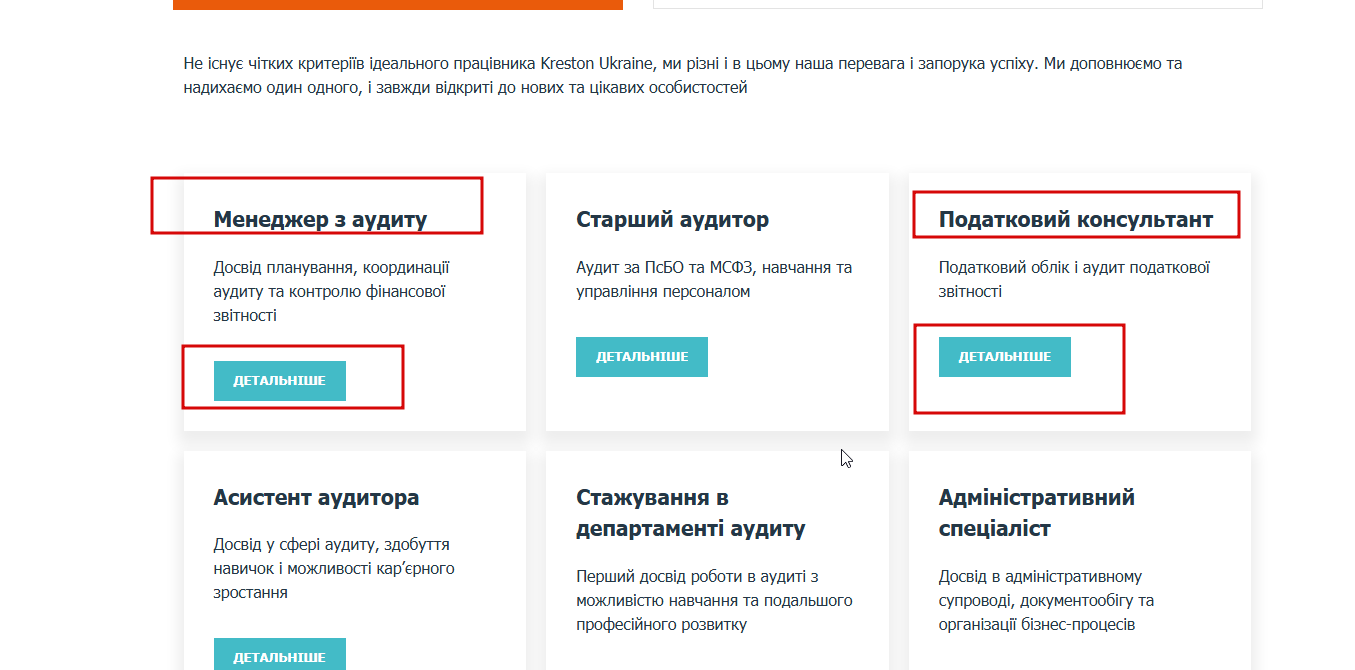The height and width of the screenshot is (670, 1355).
Task: Open details for Асистент аудитора vacancy
Action: [280, 654]
